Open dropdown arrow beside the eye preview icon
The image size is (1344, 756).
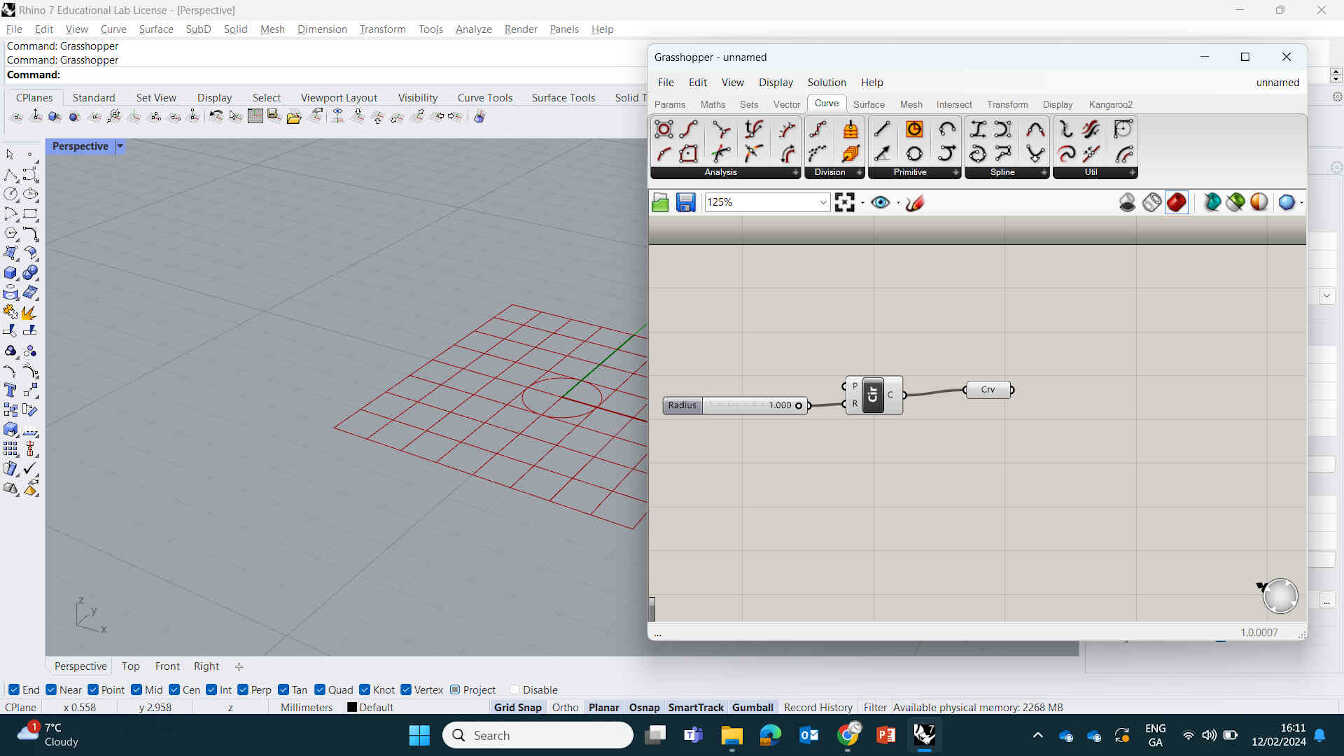897,203
